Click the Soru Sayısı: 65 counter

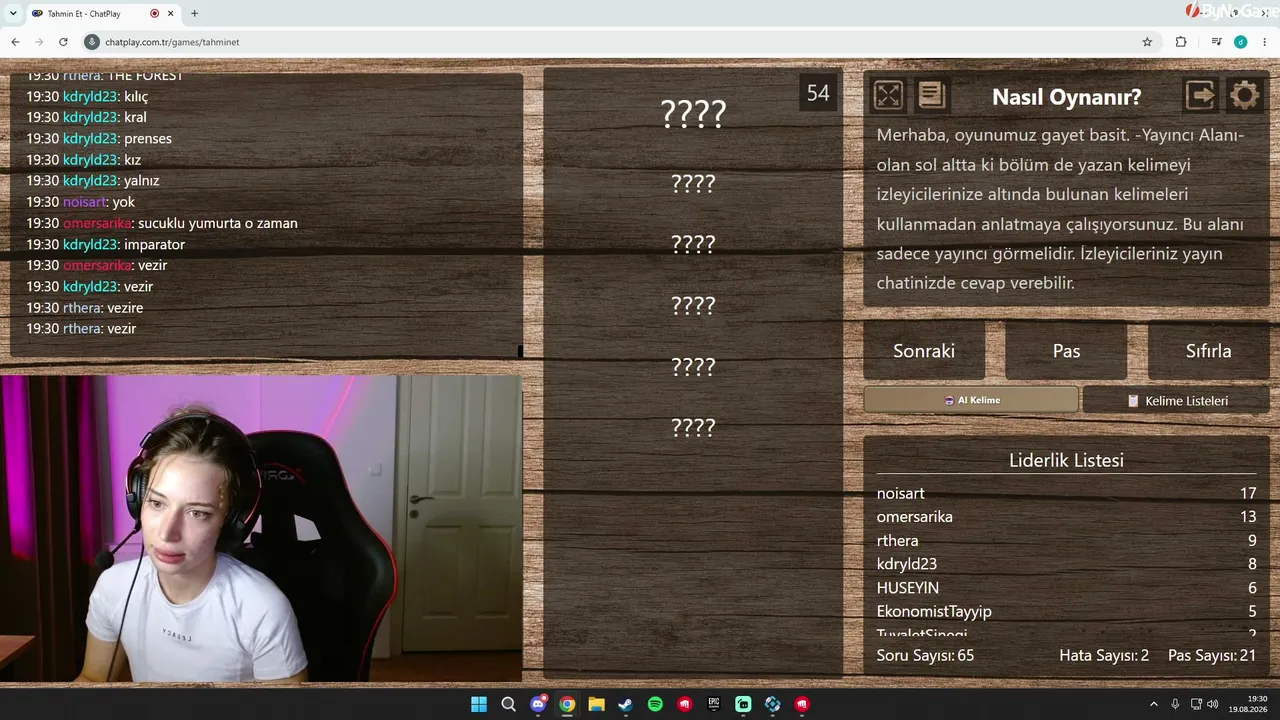(925, 655)
